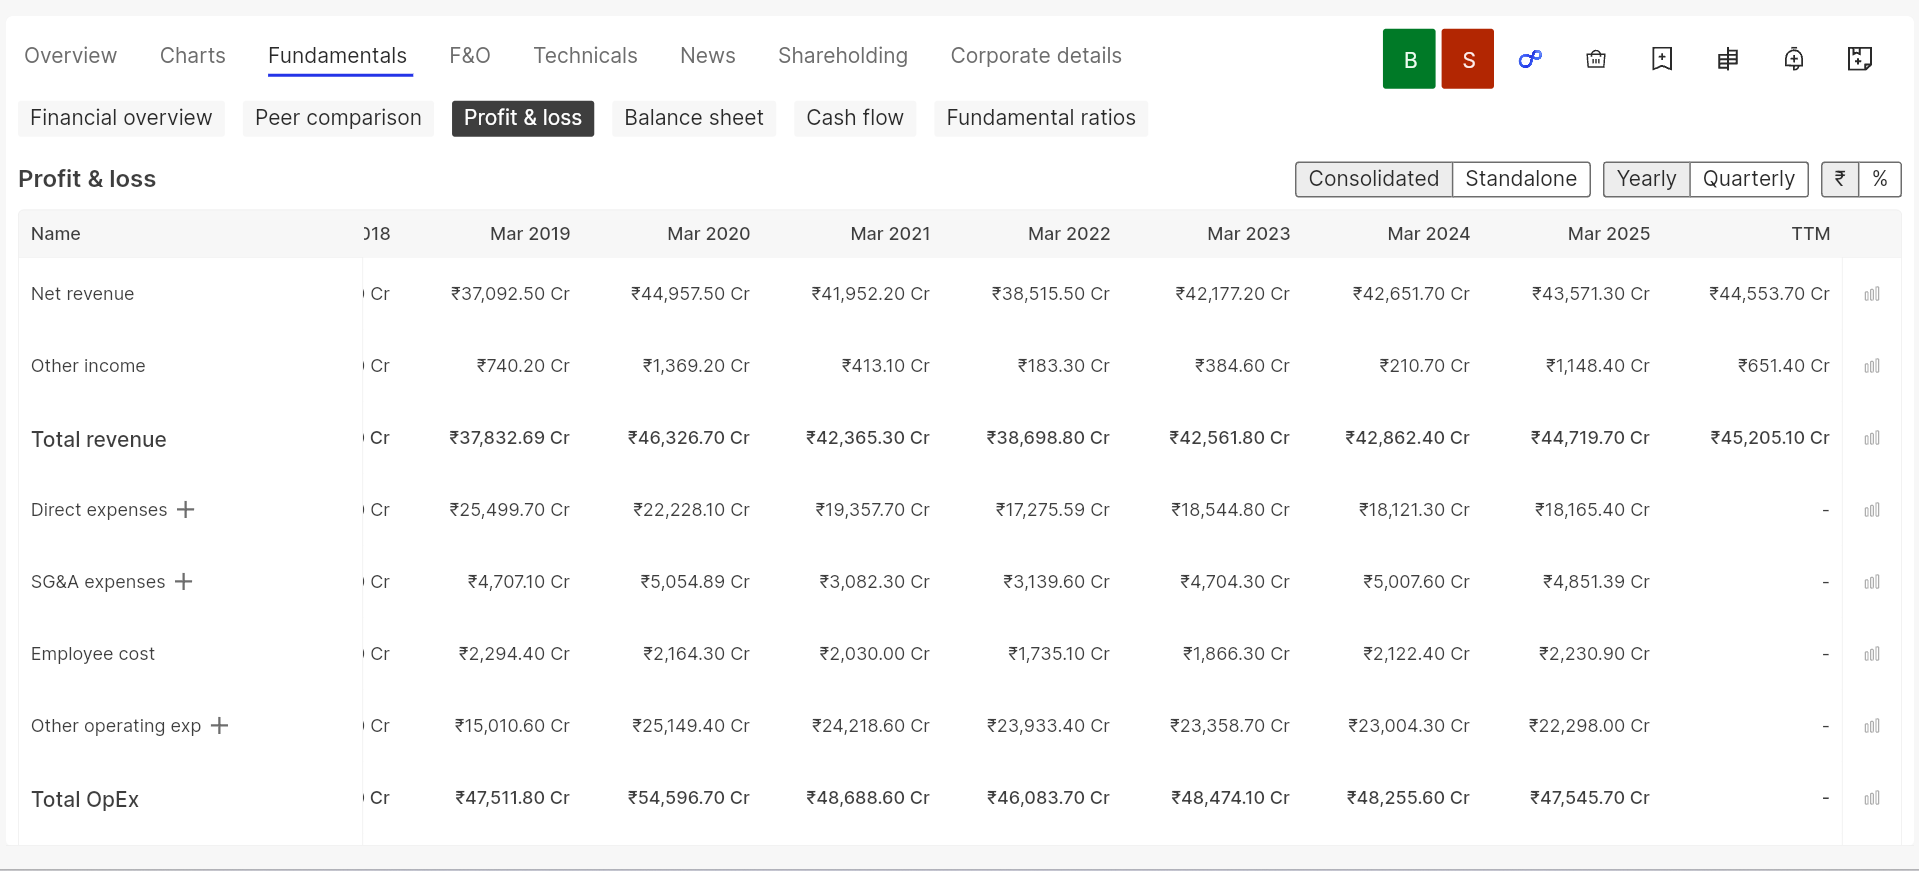Switch to Balance sheet sub-tab
The height and width of the screenshot is (871, 1919).
coord(694,118)
